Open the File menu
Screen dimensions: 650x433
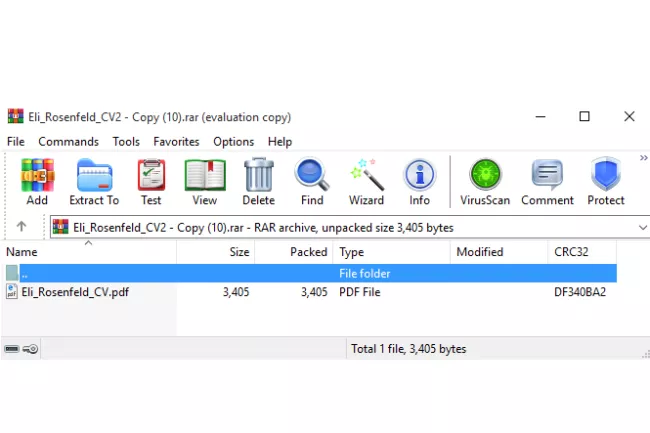16,142
